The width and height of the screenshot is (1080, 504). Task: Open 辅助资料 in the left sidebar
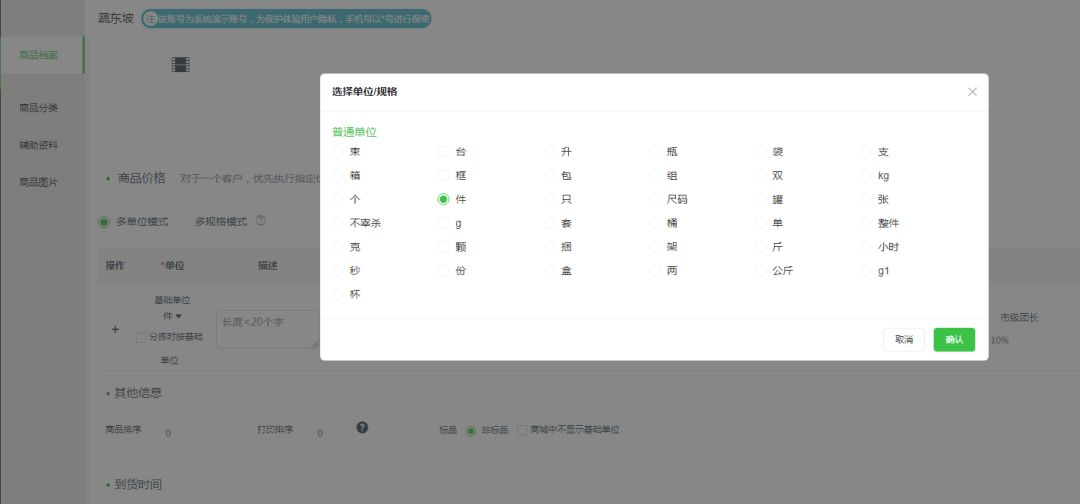(39, 145)
